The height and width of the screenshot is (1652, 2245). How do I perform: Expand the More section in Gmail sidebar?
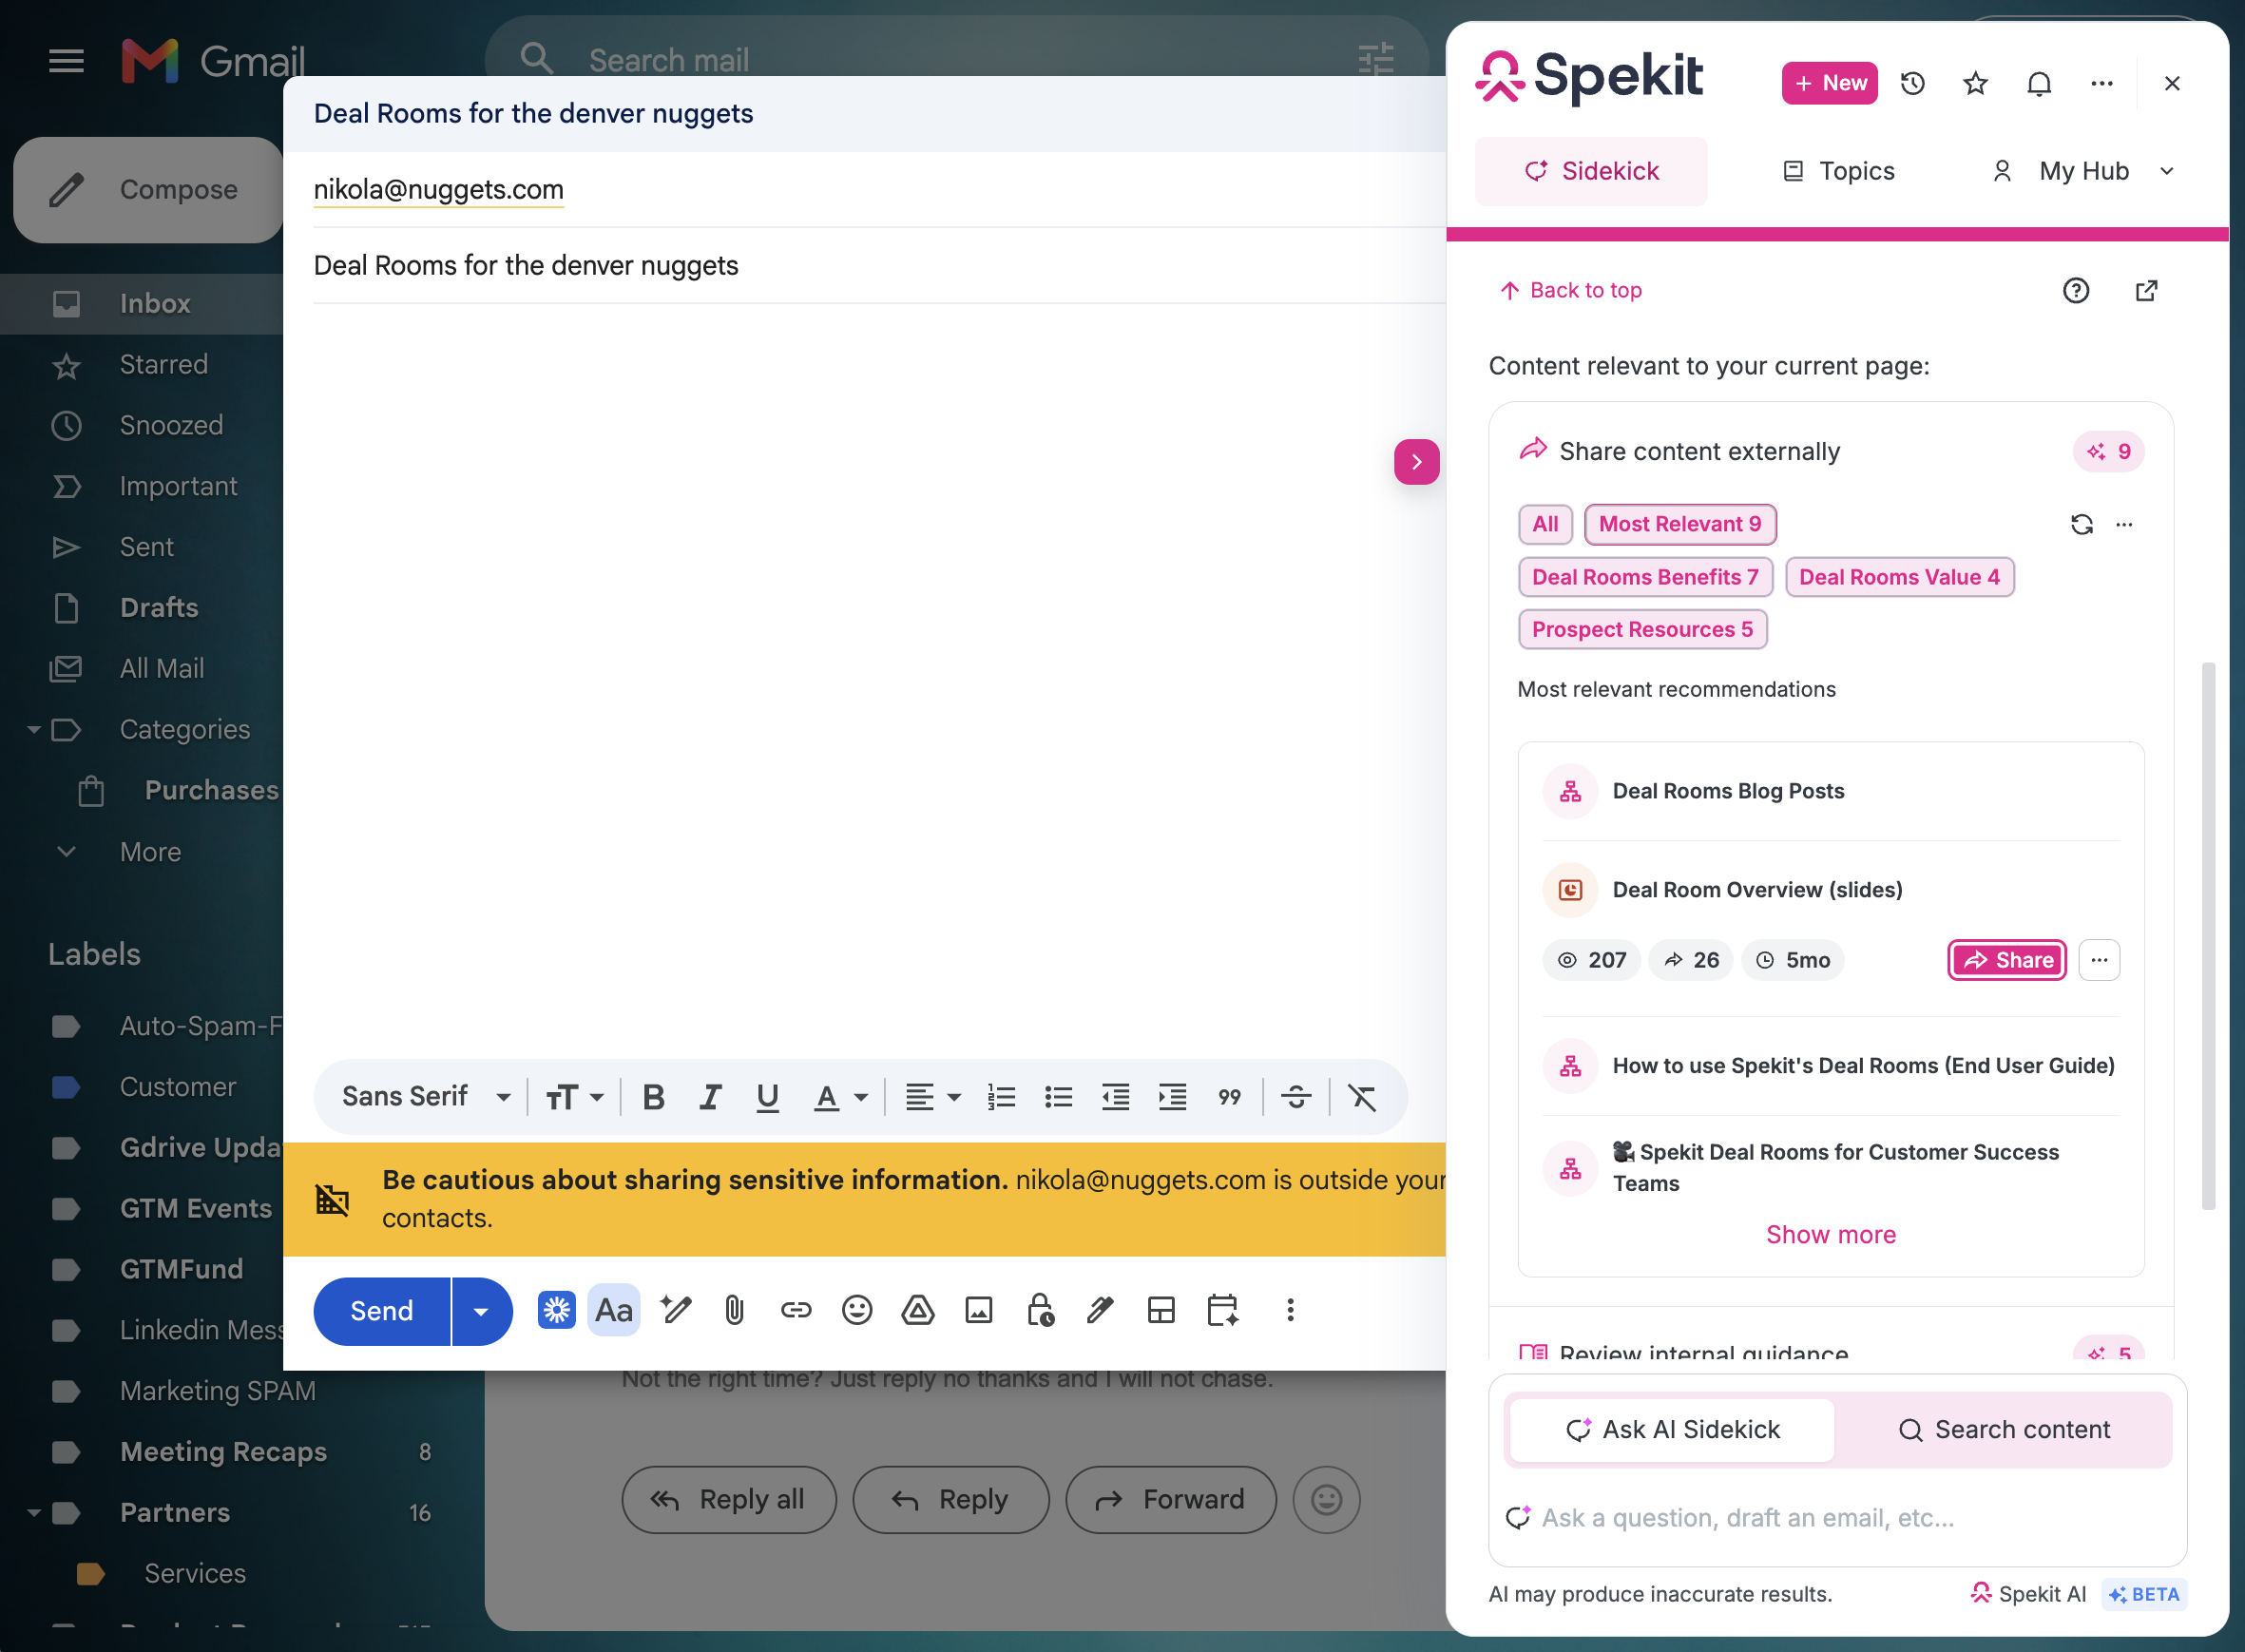(x=150, y=851)
